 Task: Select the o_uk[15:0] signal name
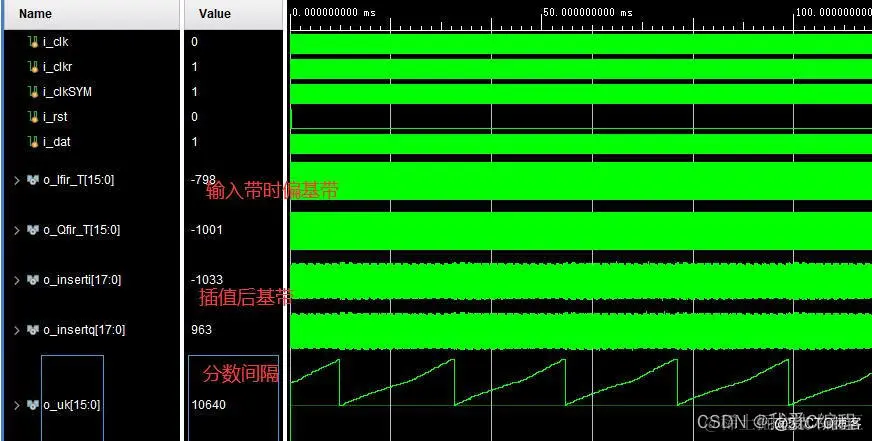(72, 405)
